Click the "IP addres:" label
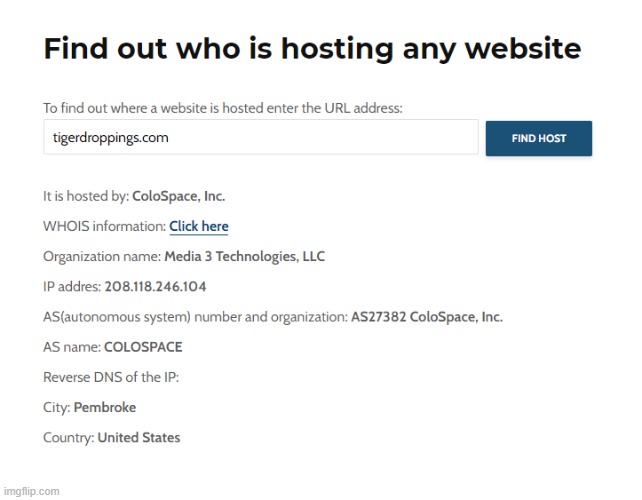Viewport: 642px width, 500px height. tap(72, 287)
